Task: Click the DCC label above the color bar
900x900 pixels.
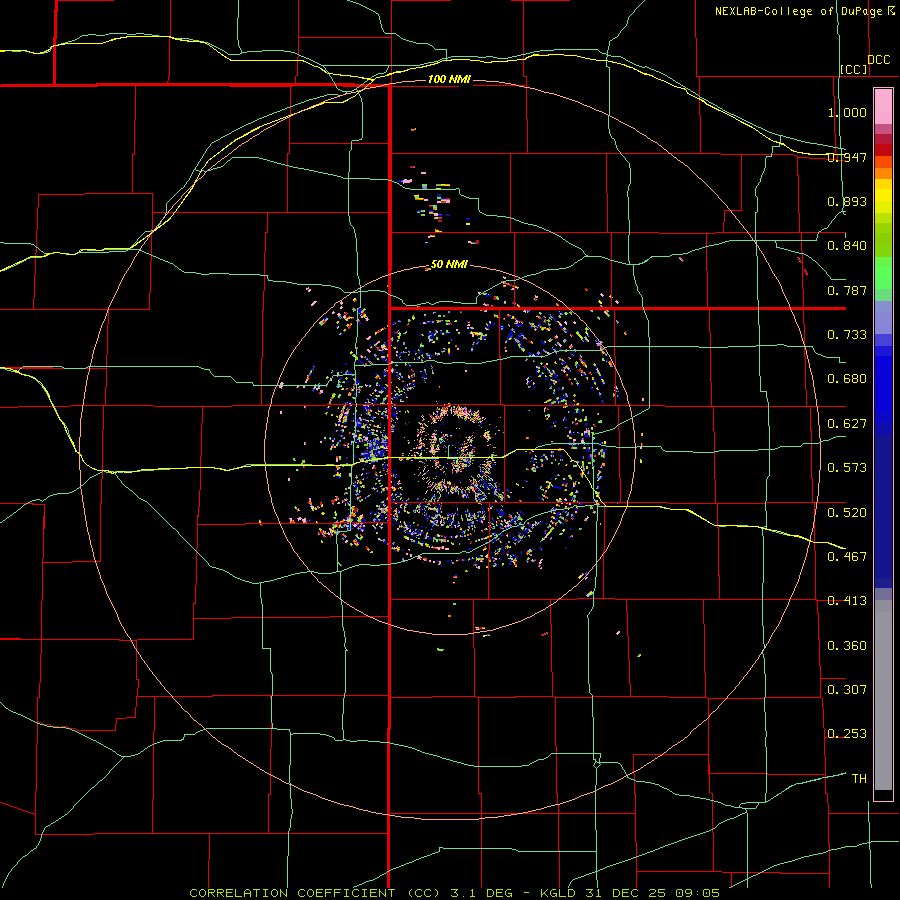Action: pyautogui.click(x=878, y=60)
